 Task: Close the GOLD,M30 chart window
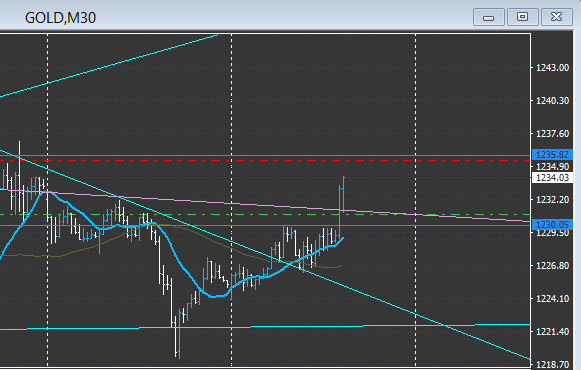click(557, 17)
